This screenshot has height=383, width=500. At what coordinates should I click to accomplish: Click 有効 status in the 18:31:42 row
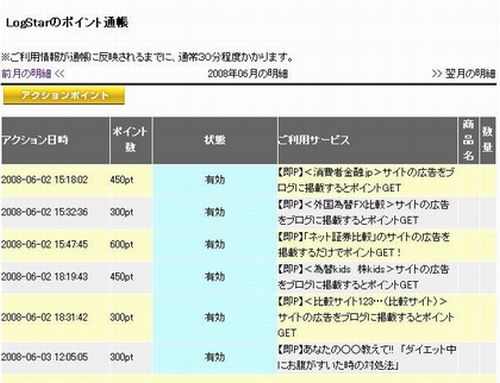(x=215, y=317)
